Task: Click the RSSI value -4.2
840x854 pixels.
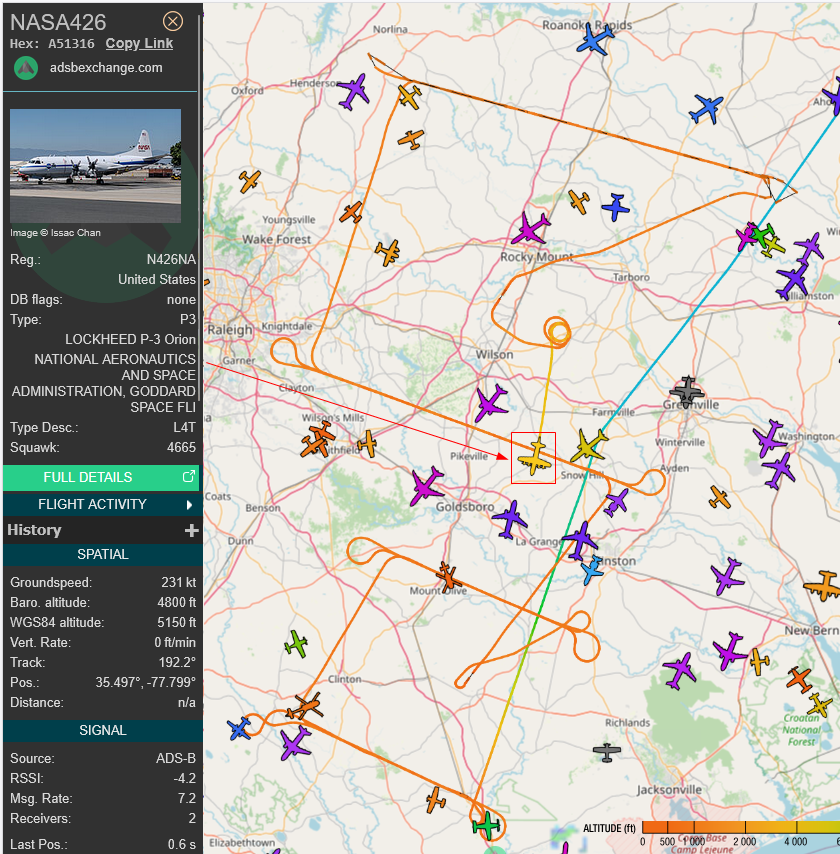Action: (x=186, y=778)
